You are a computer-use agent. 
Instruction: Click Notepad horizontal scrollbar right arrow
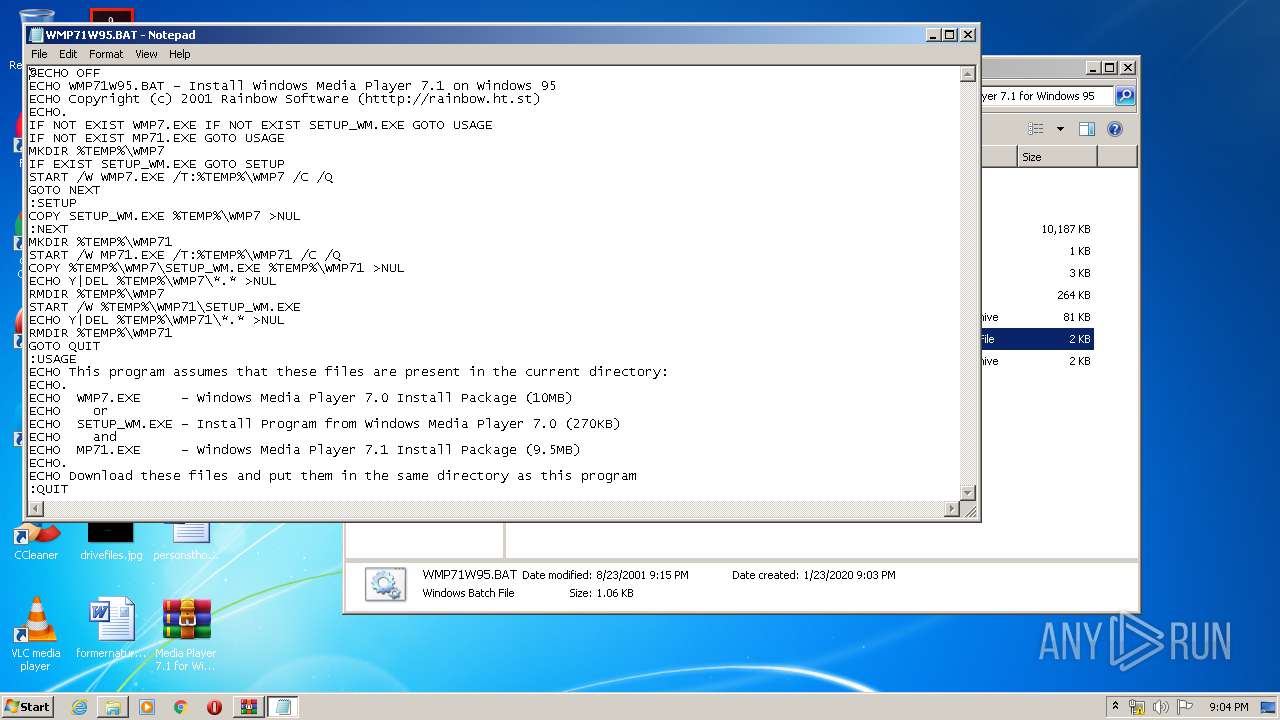click(952, 509)
